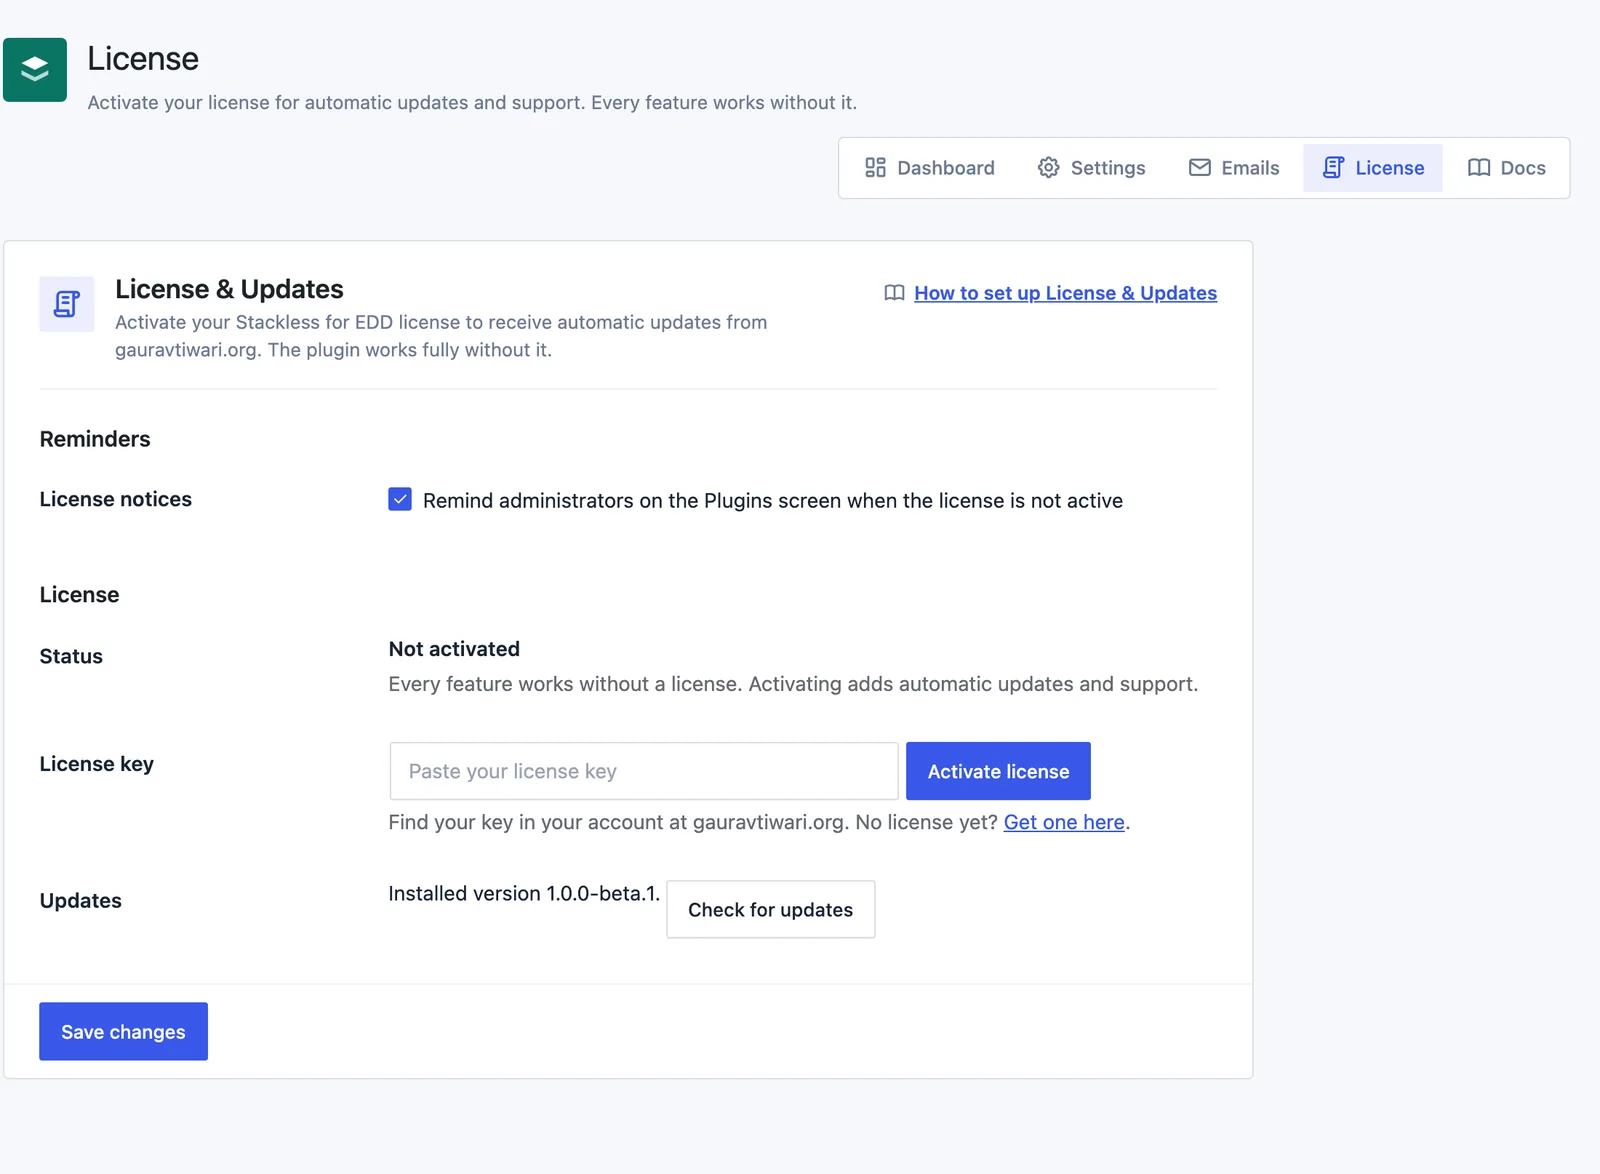
Task: Click the Settings gear icon
Action: point(1048,168)
